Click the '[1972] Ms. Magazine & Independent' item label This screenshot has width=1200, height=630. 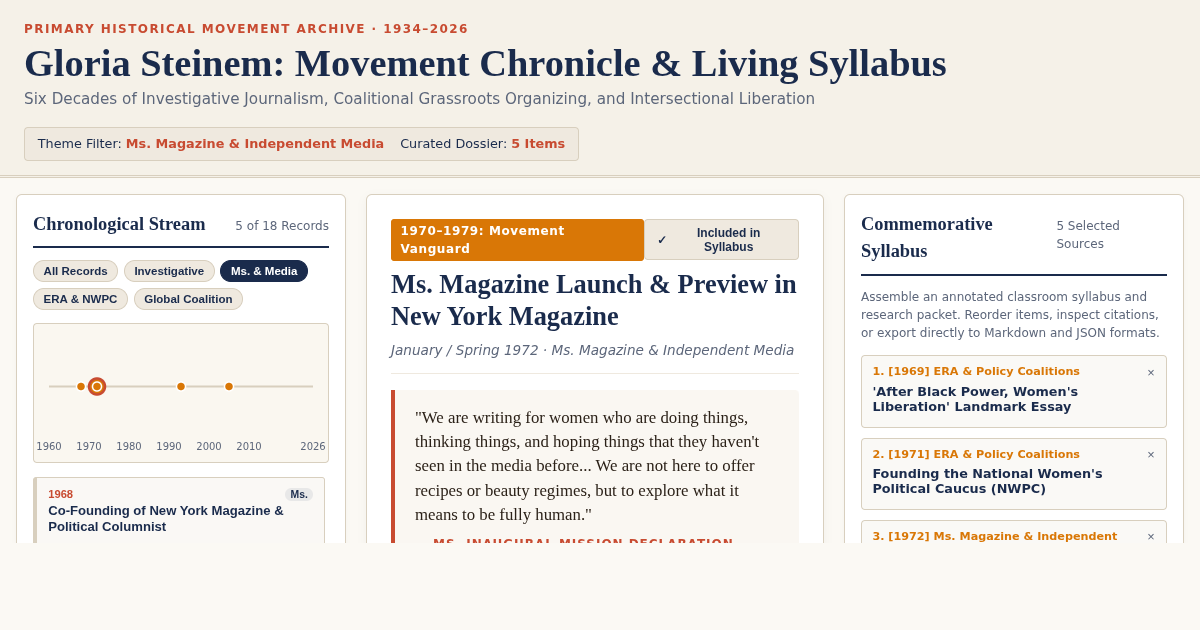[x=995, y=536]
